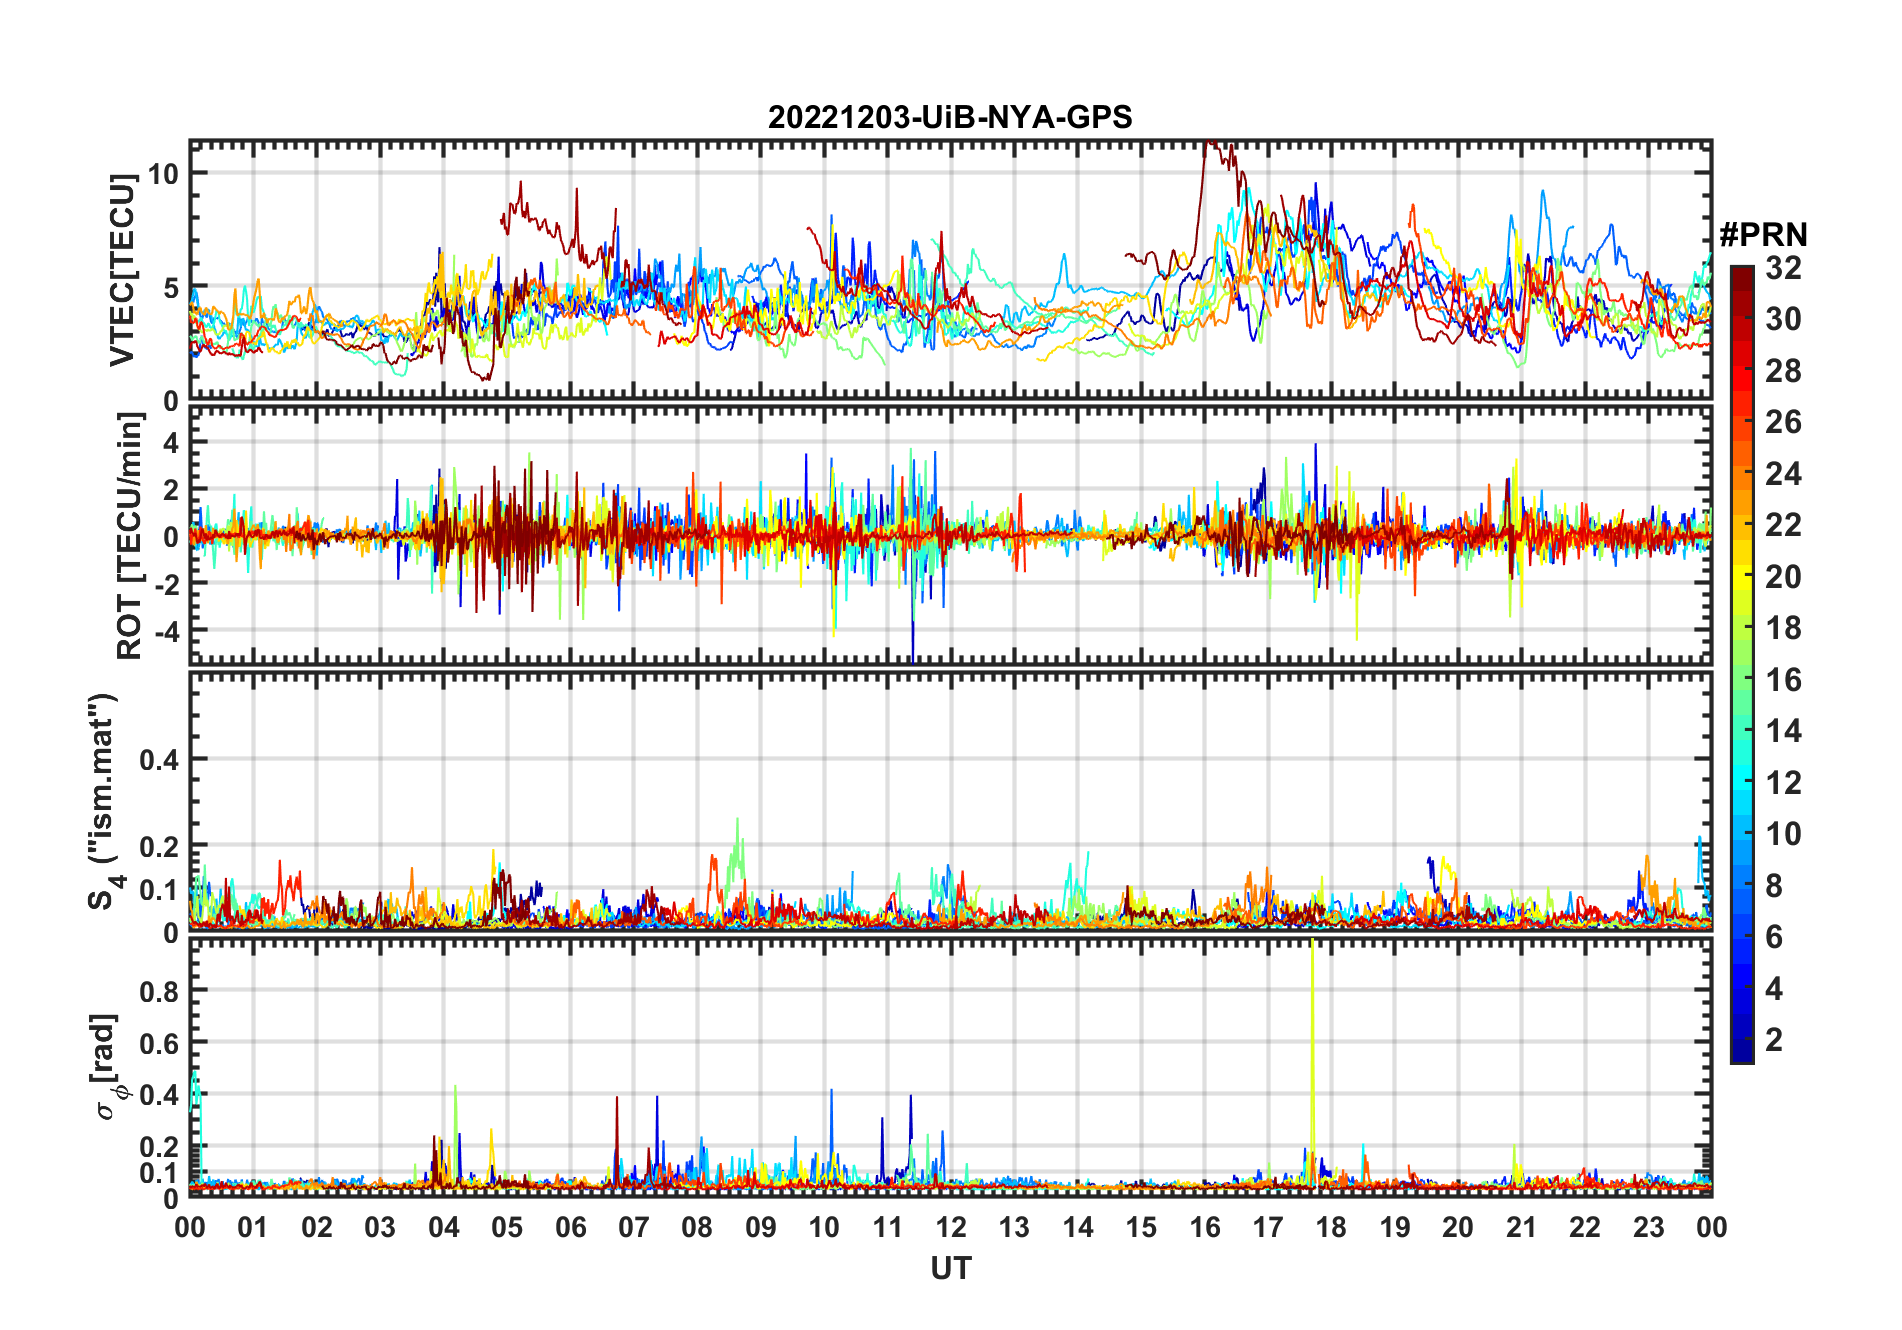Select the "26" label on the colorbar
This screenshot has height=1330, width=1902.
point(1783,422)
